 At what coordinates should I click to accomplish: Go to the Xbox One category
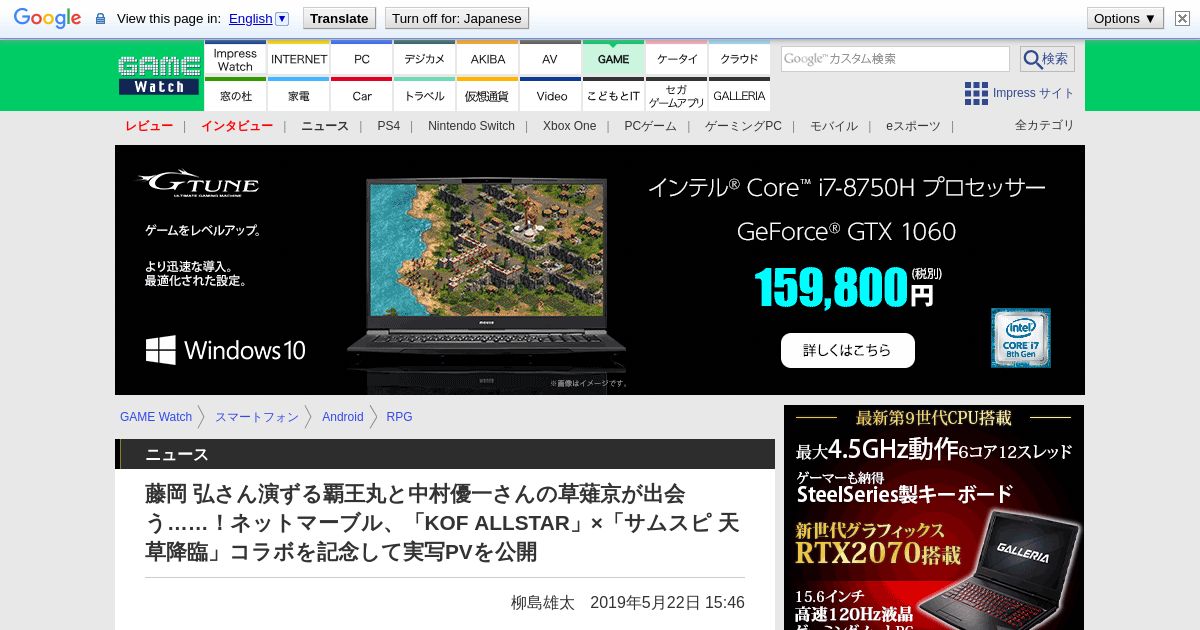click(x=569, y=126)
